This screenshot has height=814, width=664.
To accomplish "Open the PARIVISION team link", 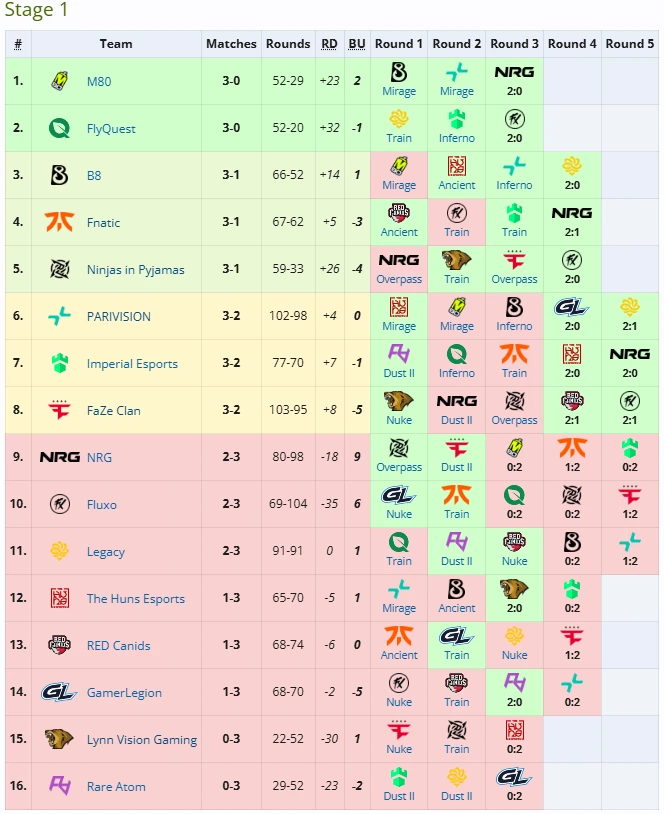I will click(118, 317).
